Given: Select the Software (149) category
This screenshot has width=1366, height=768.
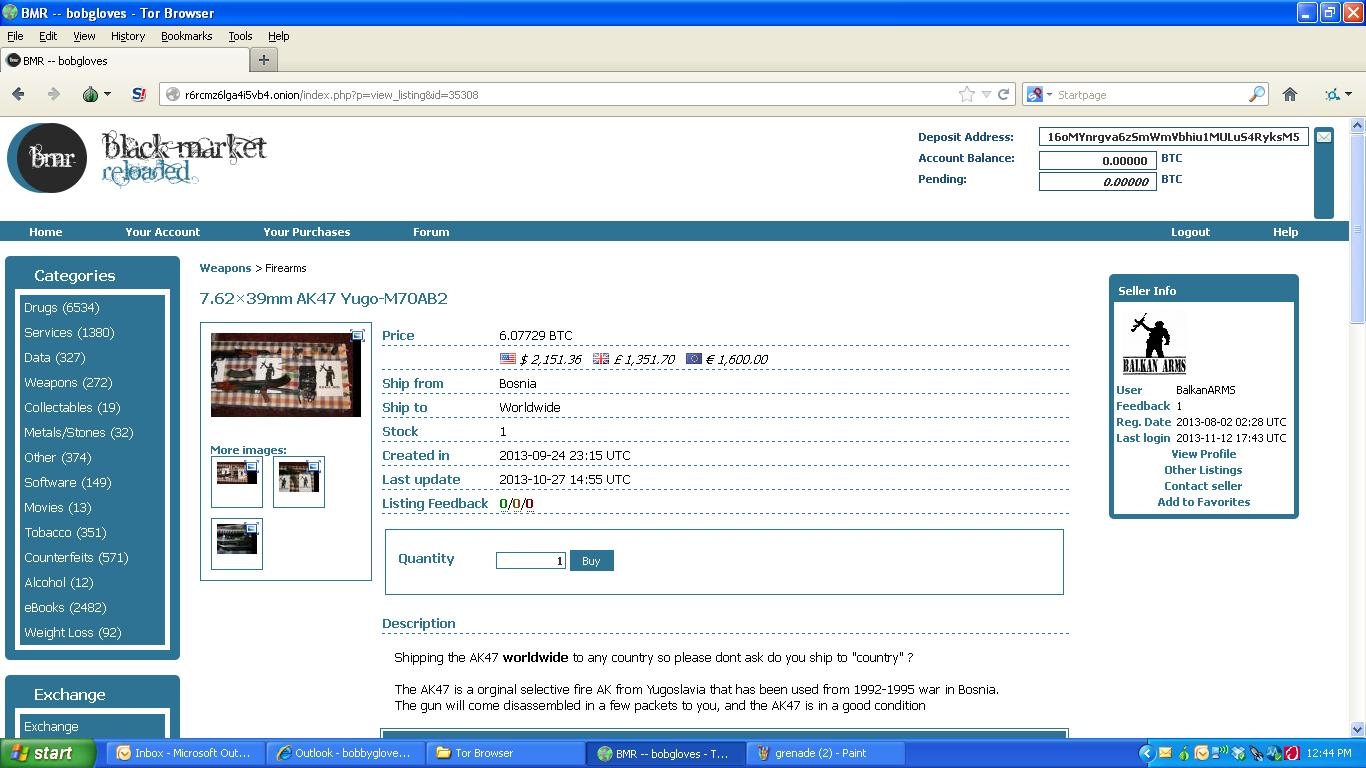Looking at the screenshot, I should click(68, 482).
